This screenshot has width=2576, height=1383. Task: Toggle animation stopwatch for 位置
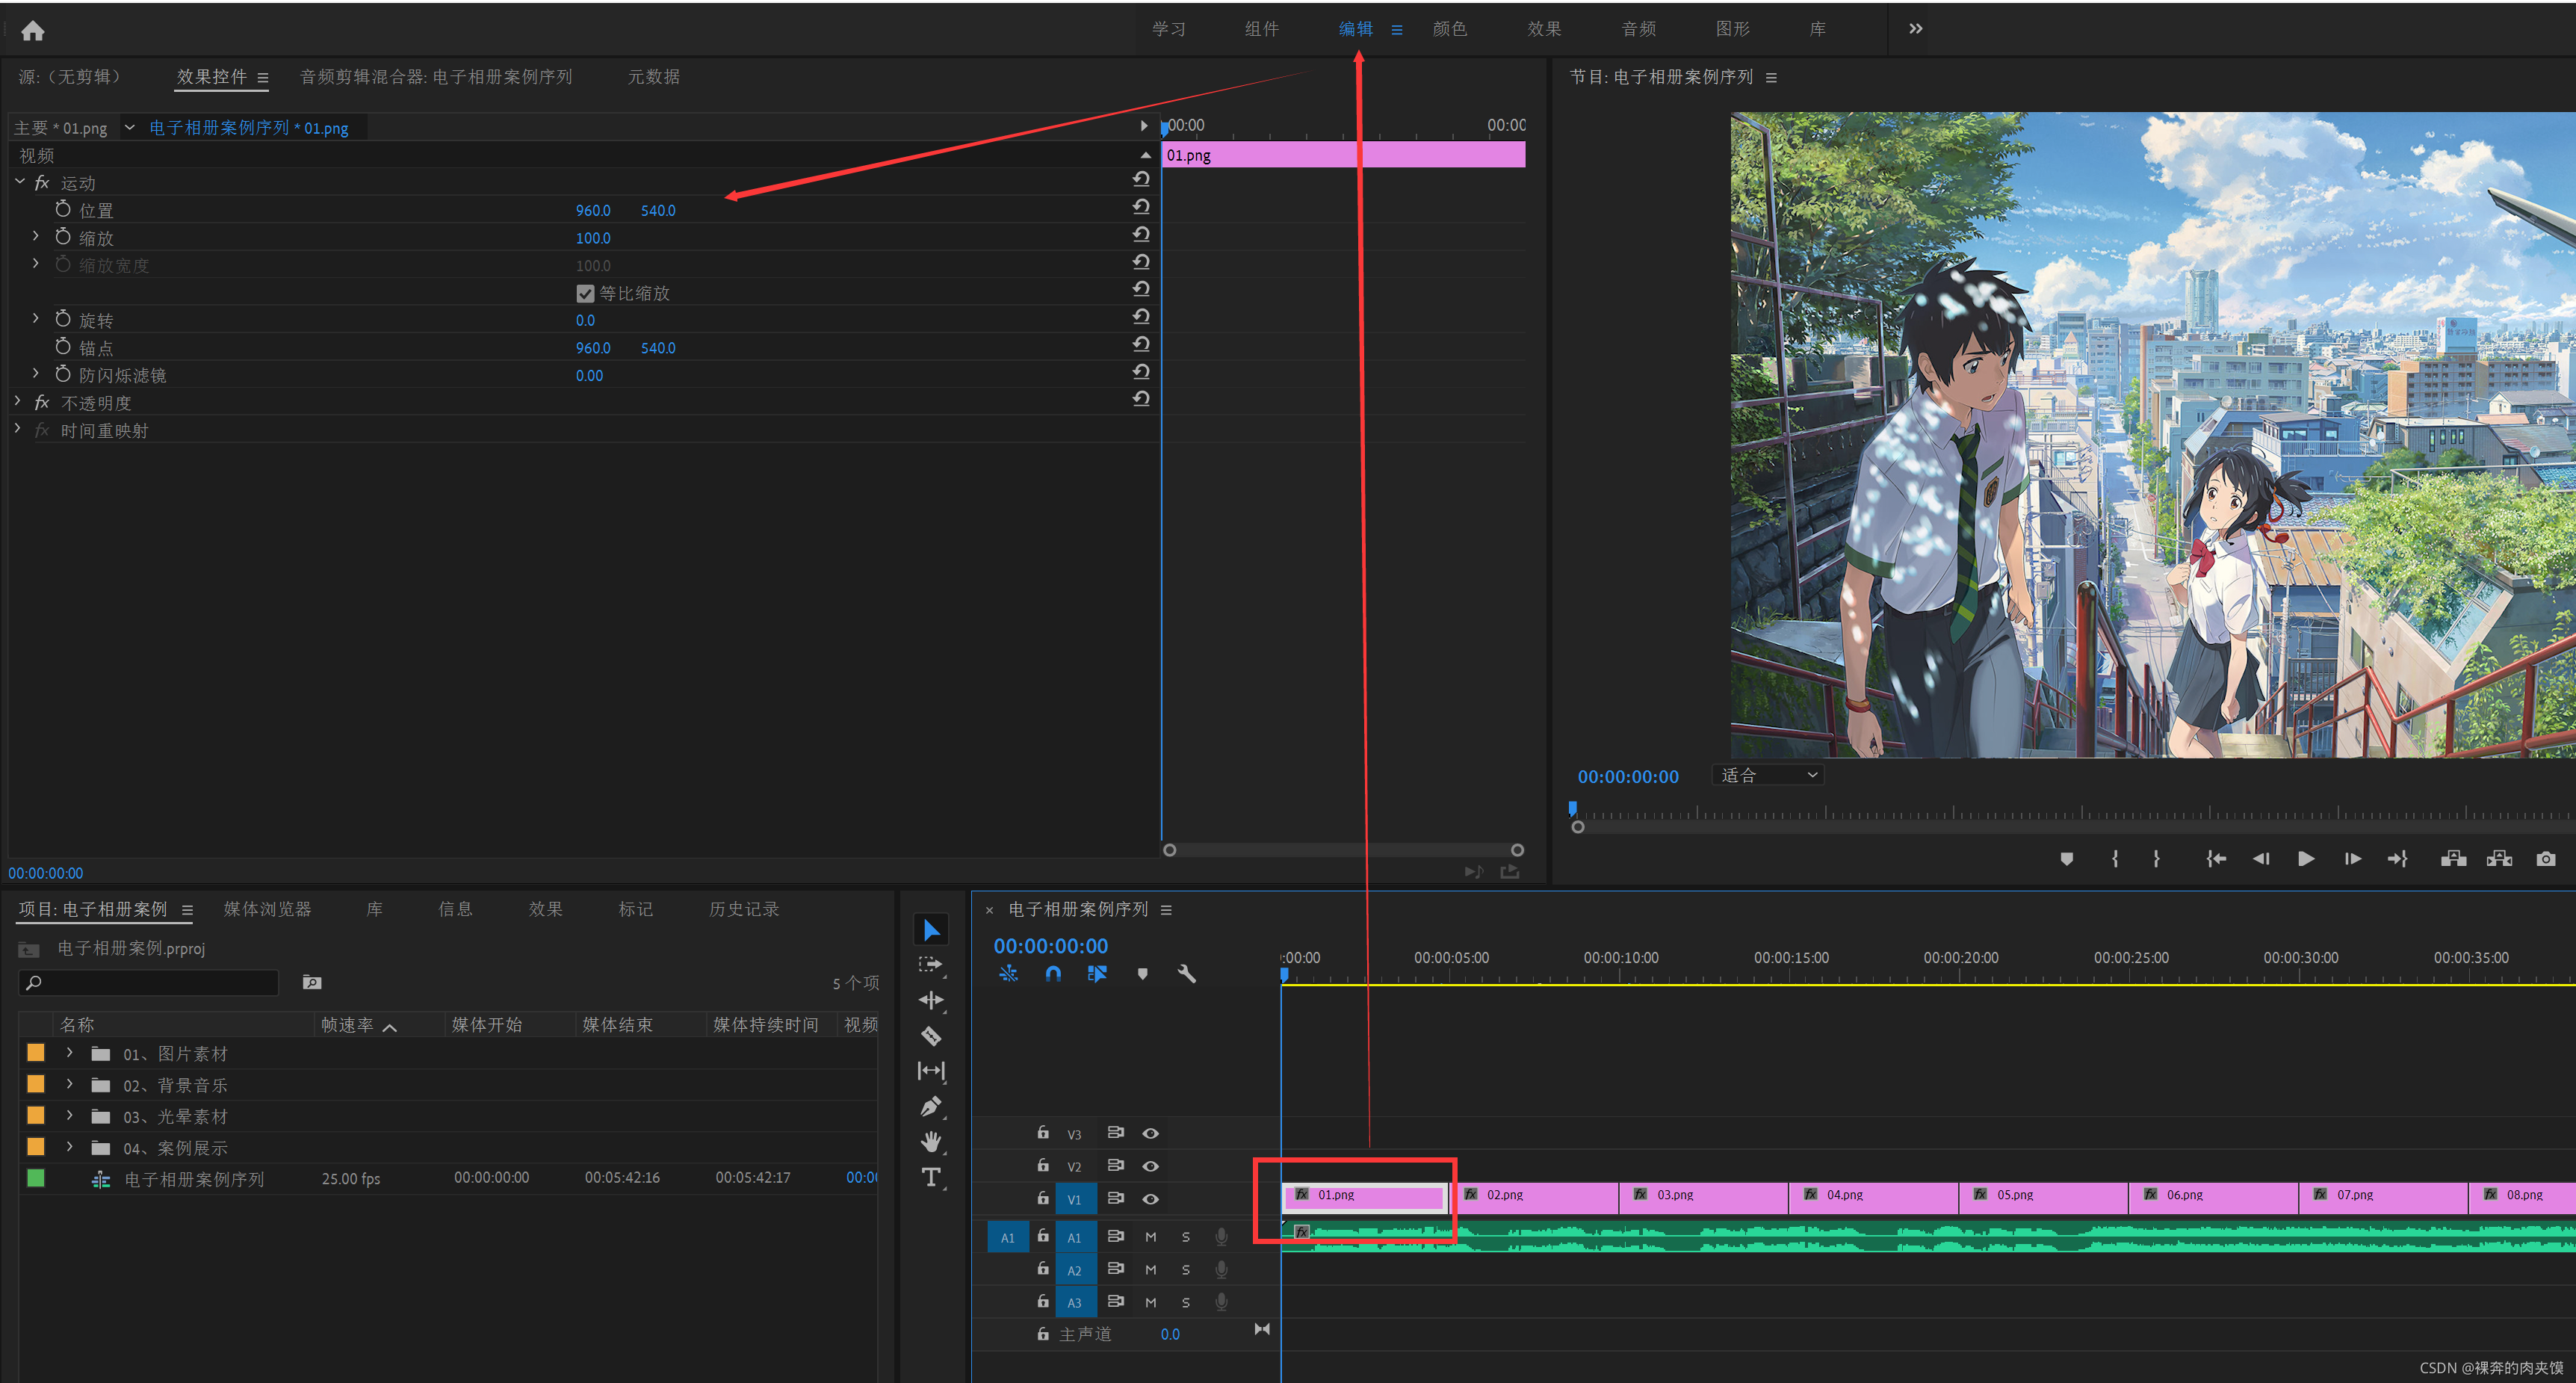tap(63, 209)
